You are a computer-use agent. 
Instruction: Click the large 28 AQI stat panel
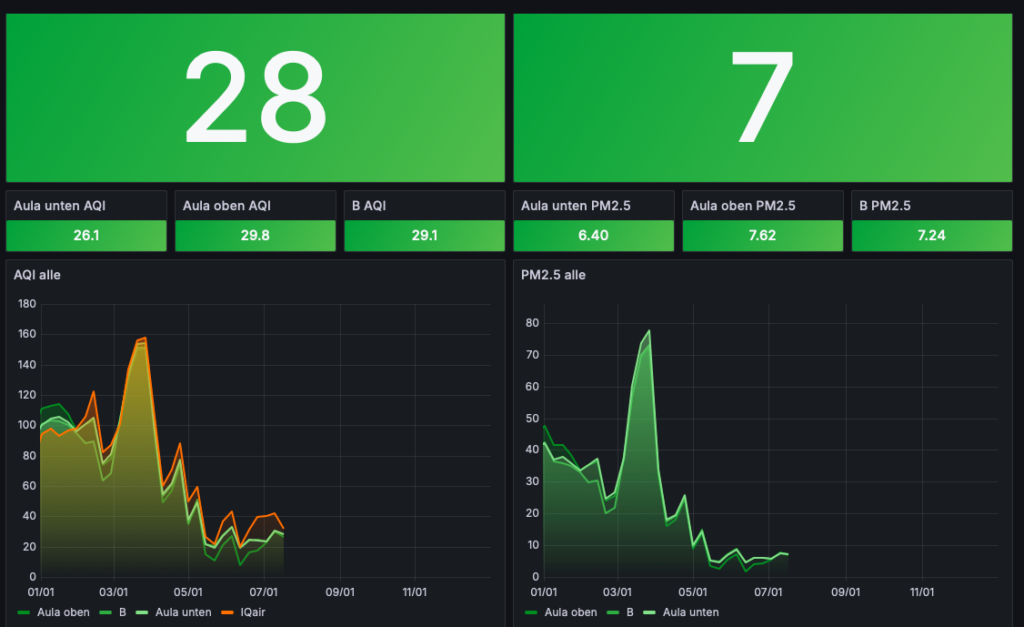click(255, 98)
